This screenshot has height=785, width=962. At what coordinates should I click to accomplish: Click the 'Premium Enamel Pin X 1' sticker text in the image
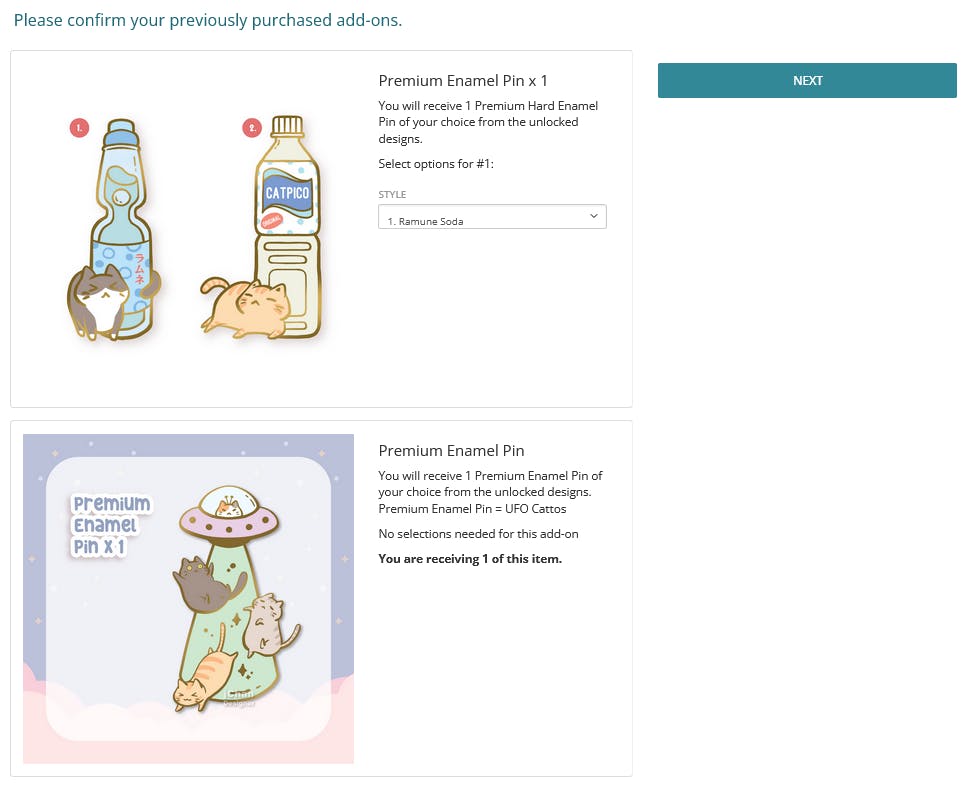(111, 525)
